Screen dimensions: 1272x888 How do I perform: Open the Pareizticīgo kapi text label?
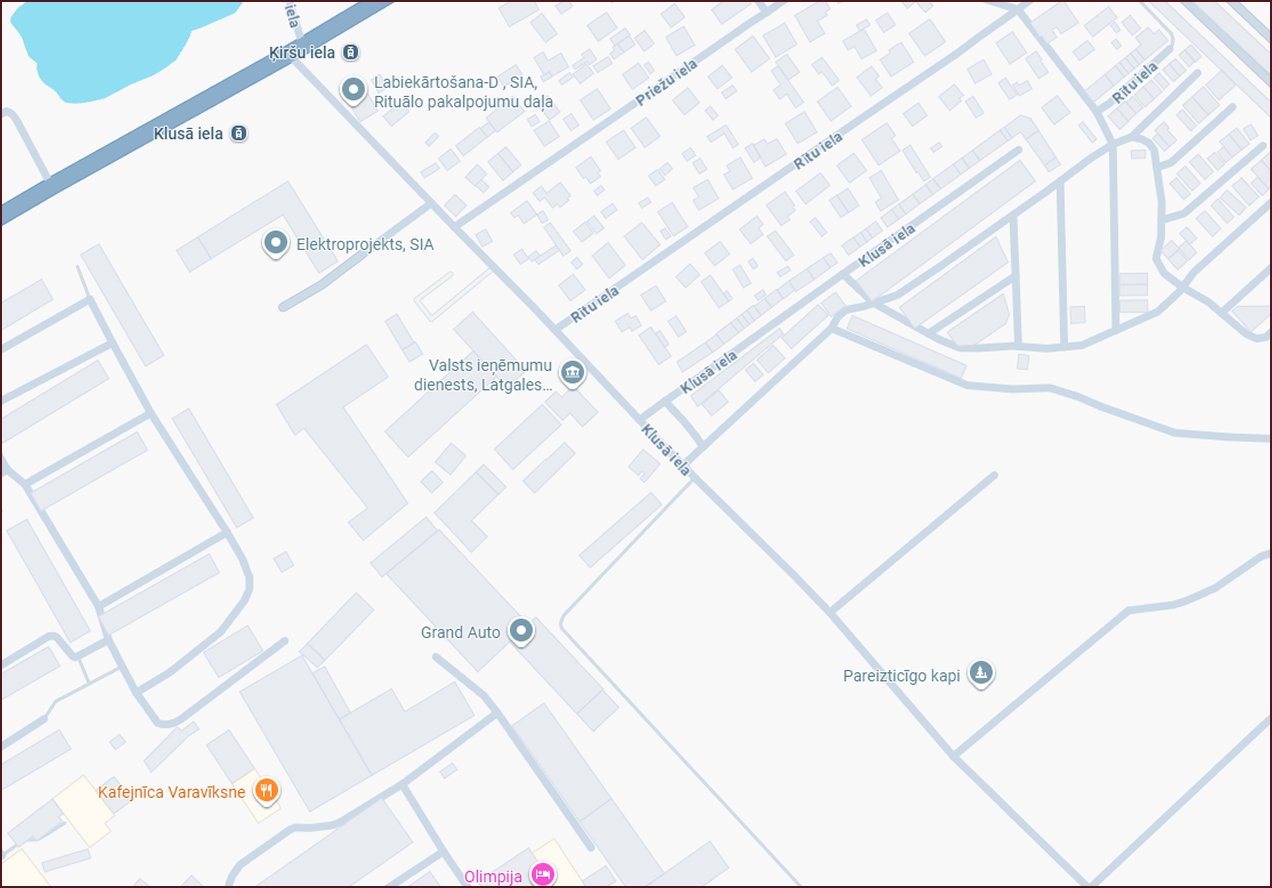[901, 675]
